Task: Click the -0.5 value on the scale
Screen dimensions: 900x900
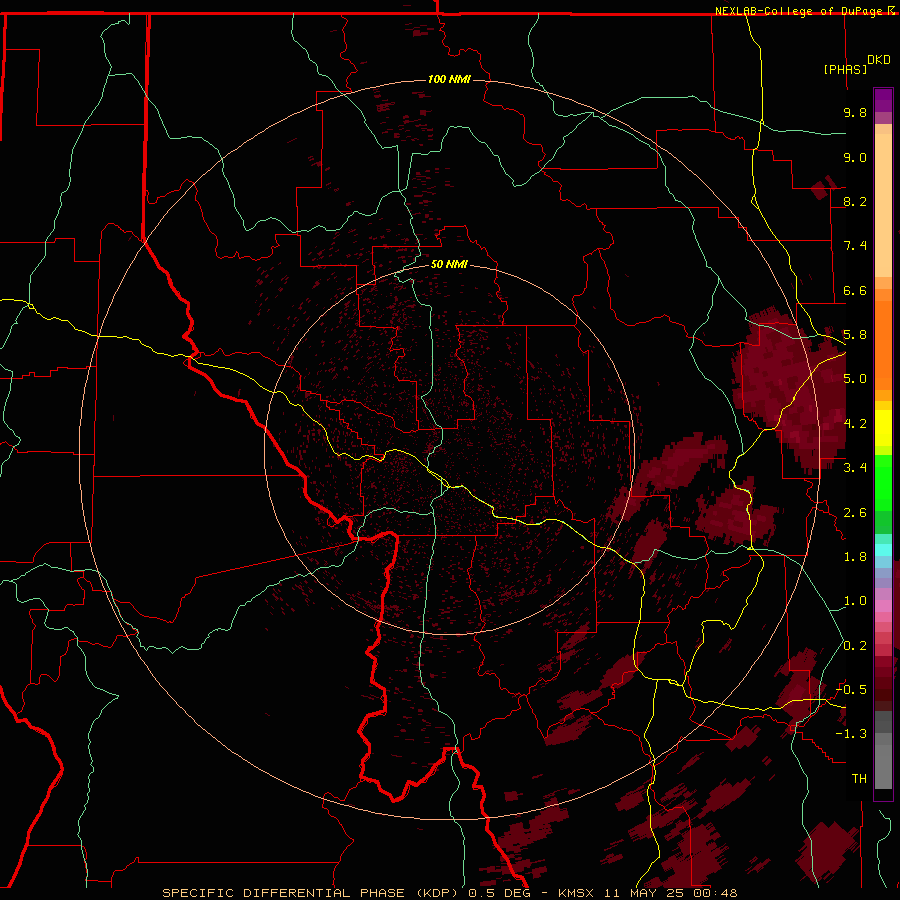Action: [x=851, y=690]
